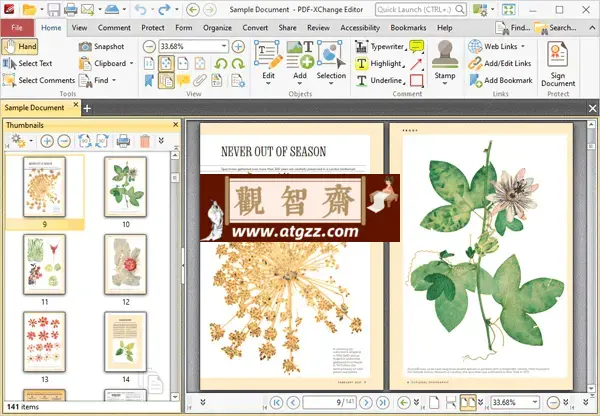This screenshot has width=600, height=416.
Task: Select the Underline text tool
Action: tap(380, 80)
